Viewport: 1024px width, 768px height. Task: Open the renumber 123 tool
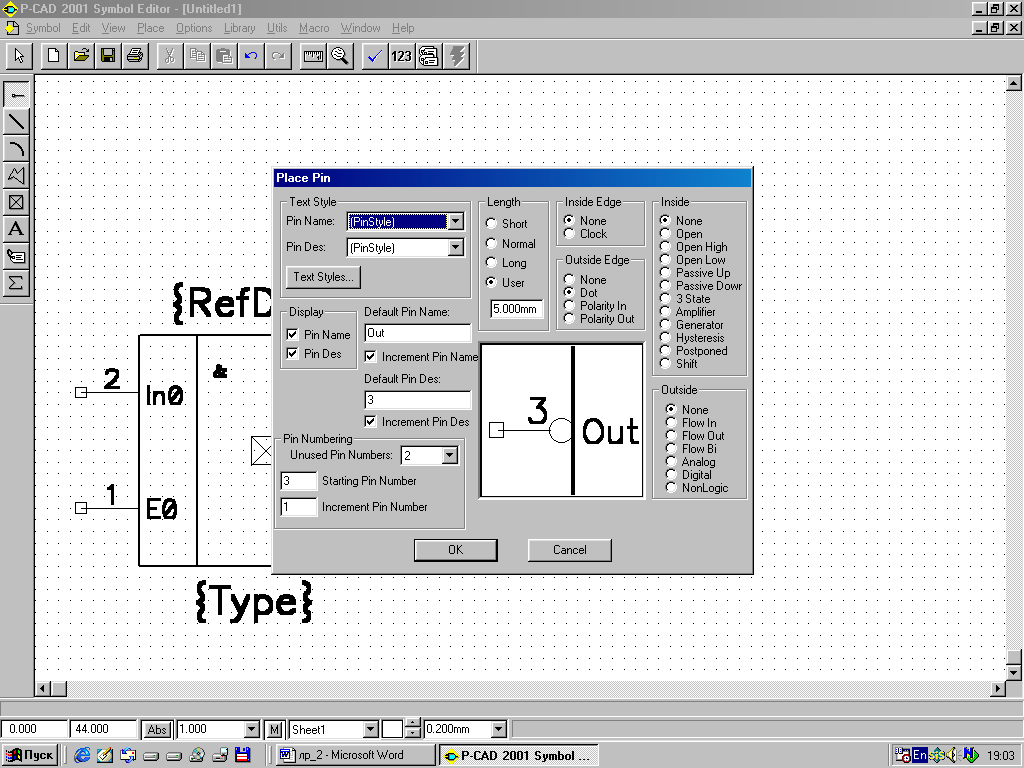[402, 56]
